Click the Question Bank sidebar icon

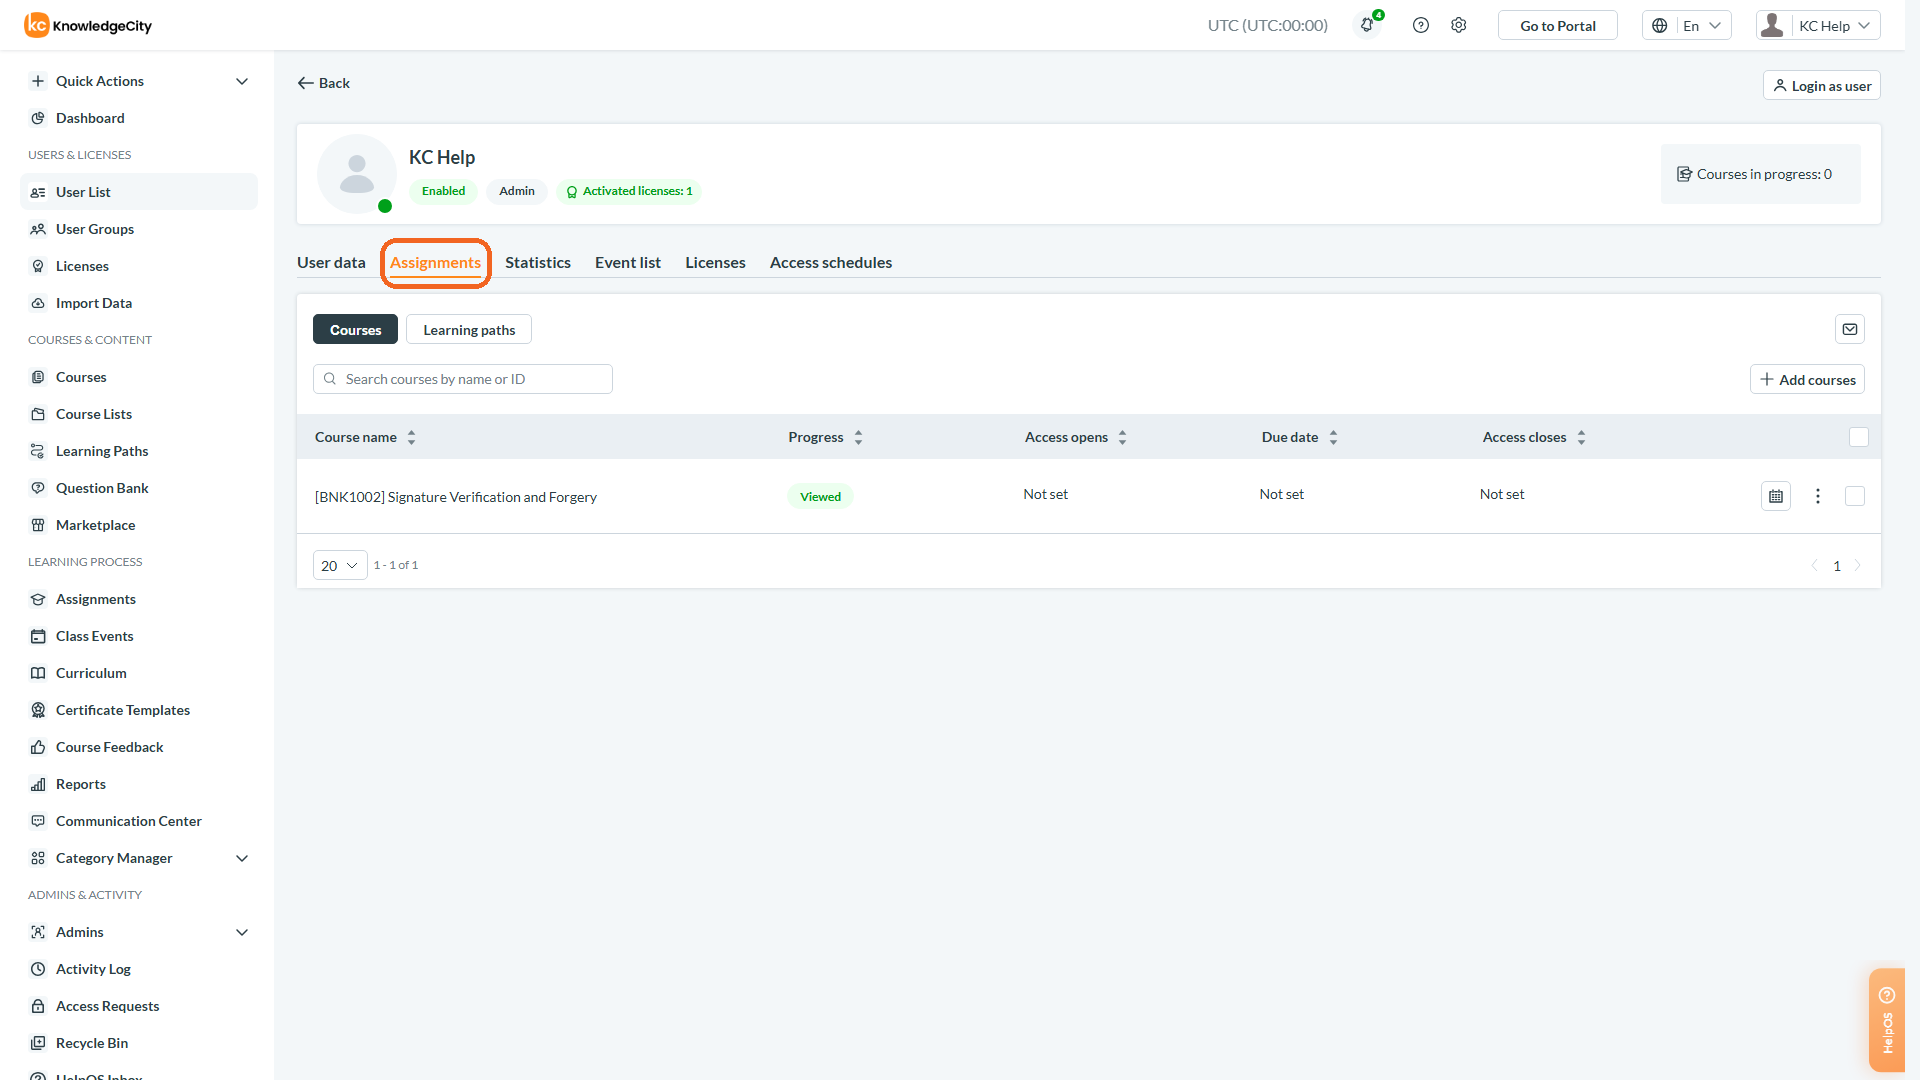click(38, 488)
